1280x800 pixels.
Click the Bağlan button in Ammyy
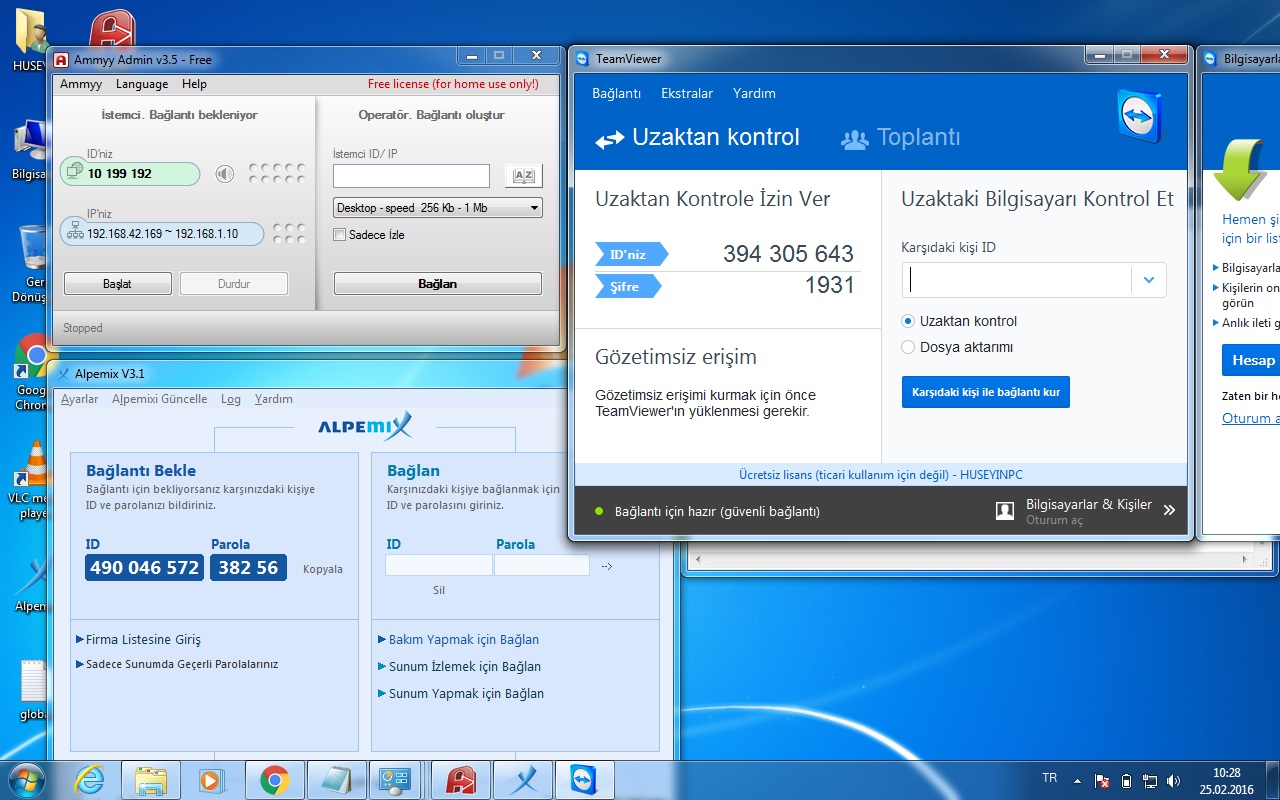[x=437, y=284]
